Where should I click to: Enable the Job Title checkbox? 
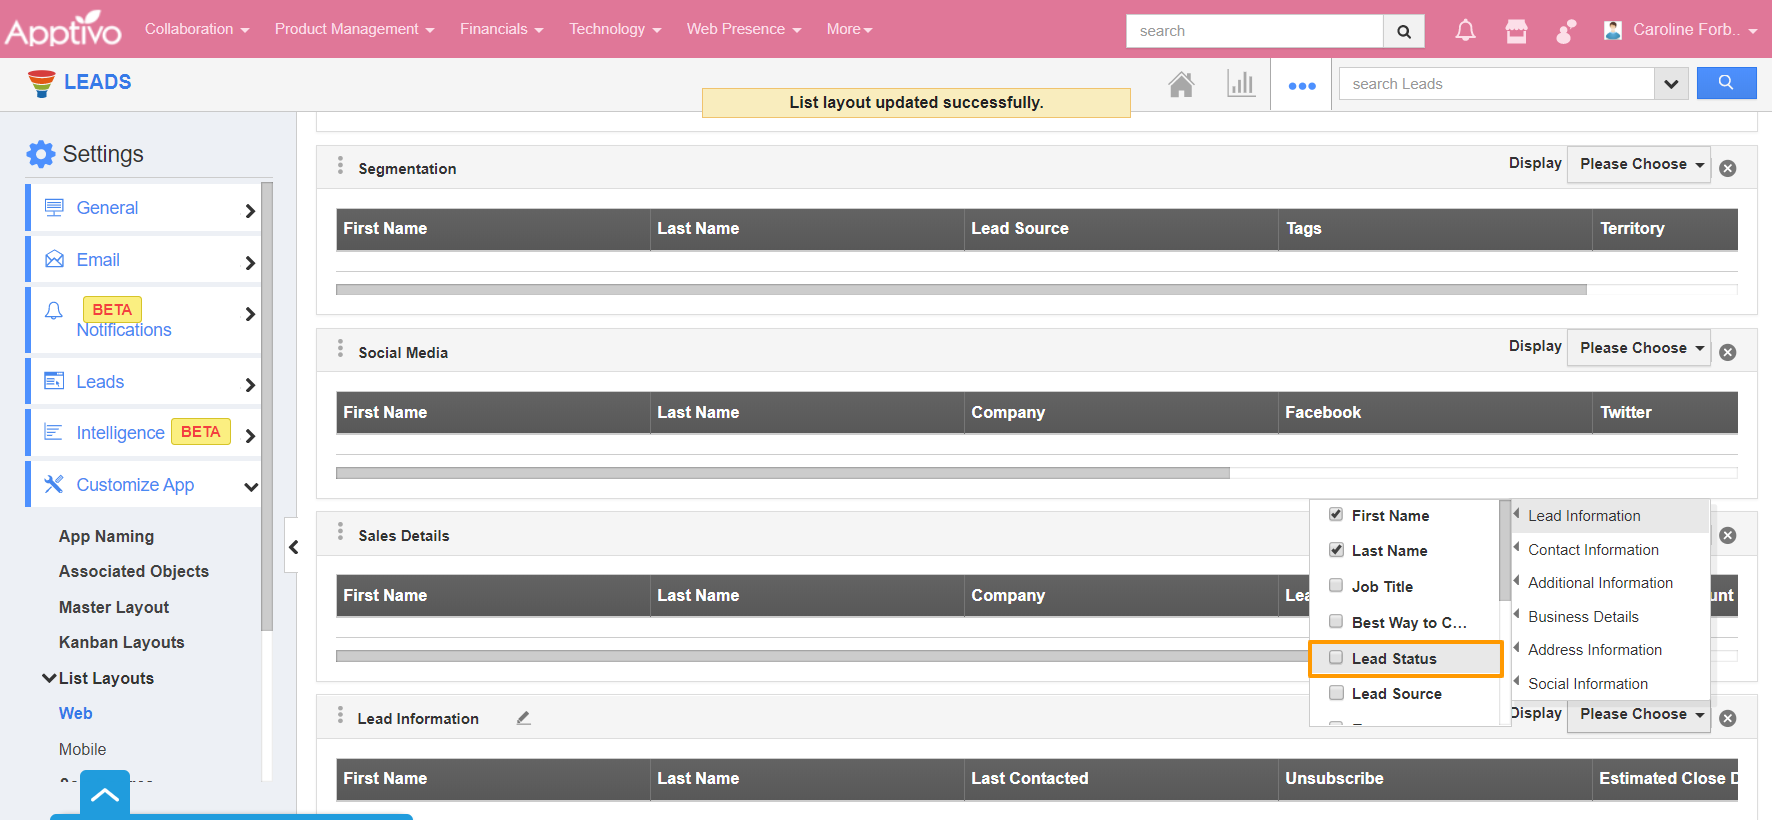(x=1336, y=586)
